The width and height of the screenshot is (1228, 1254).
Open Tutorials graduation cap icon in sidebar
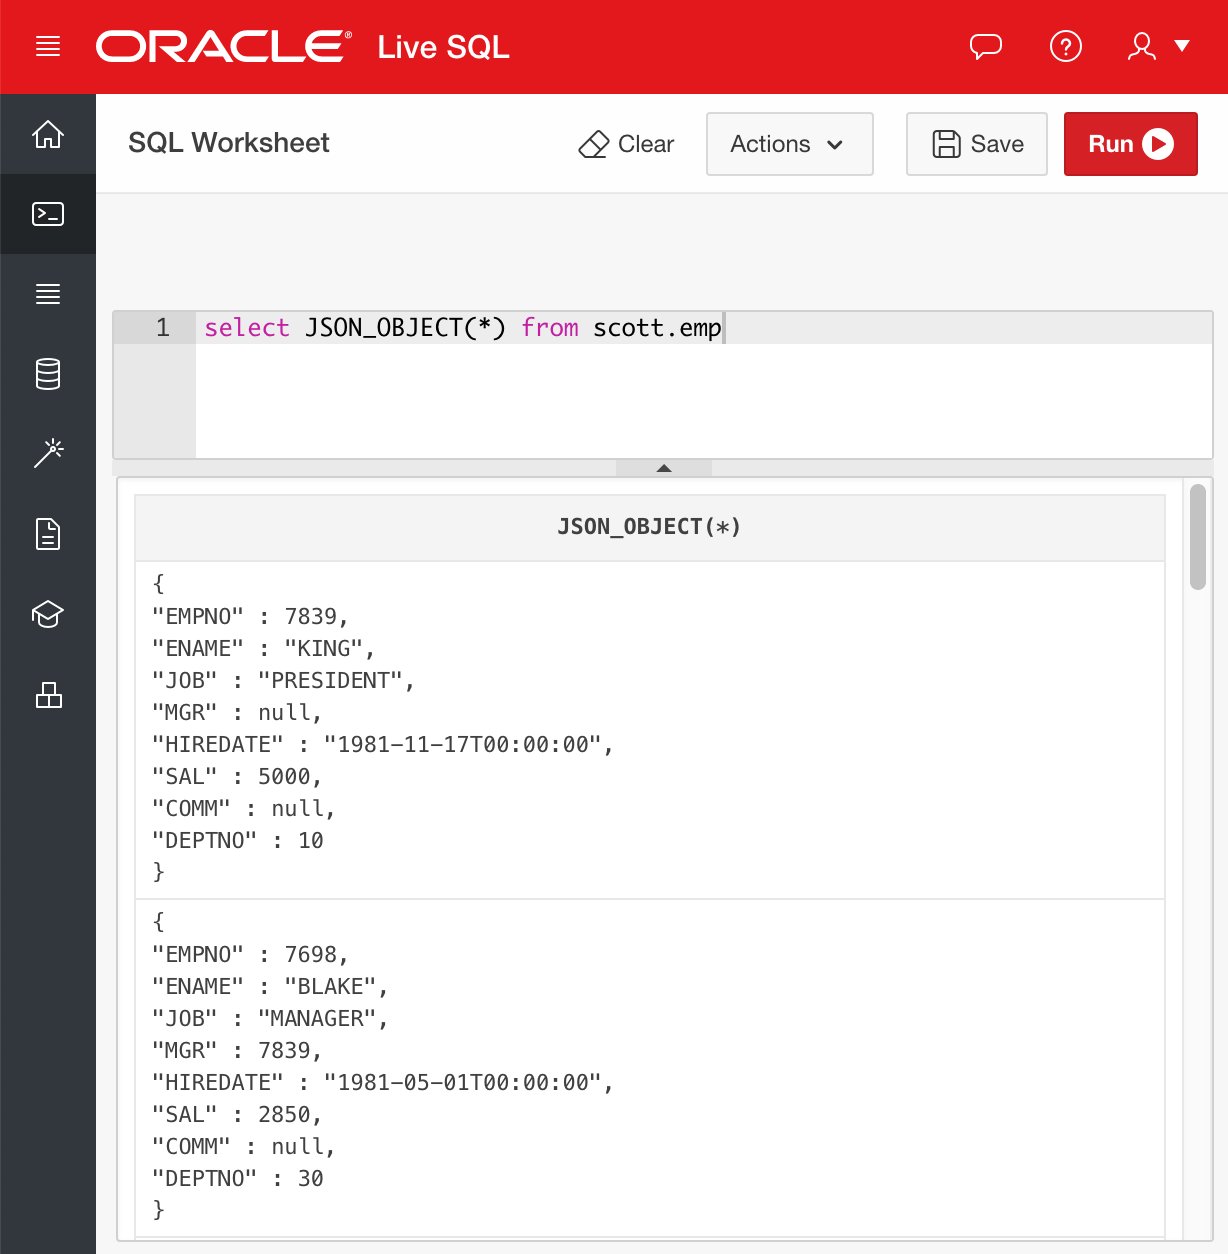click(x=48, y=614)
